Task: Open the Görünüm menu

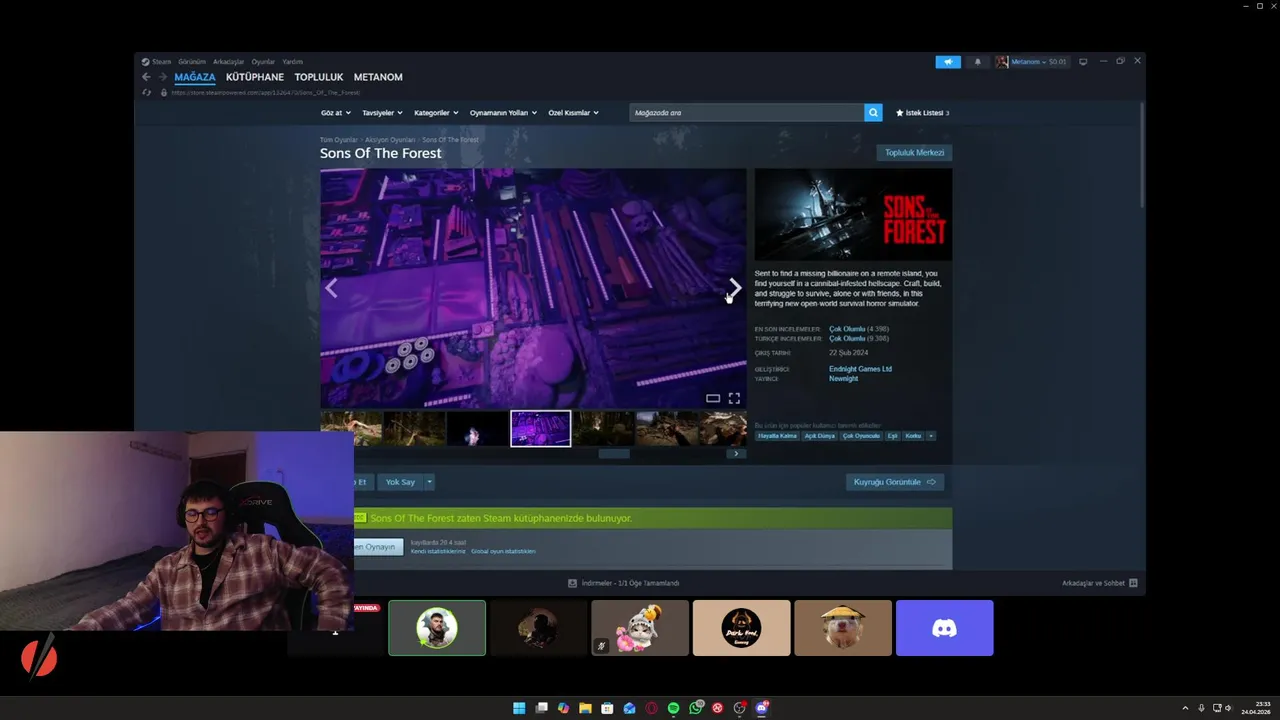Action: point(192,62)
